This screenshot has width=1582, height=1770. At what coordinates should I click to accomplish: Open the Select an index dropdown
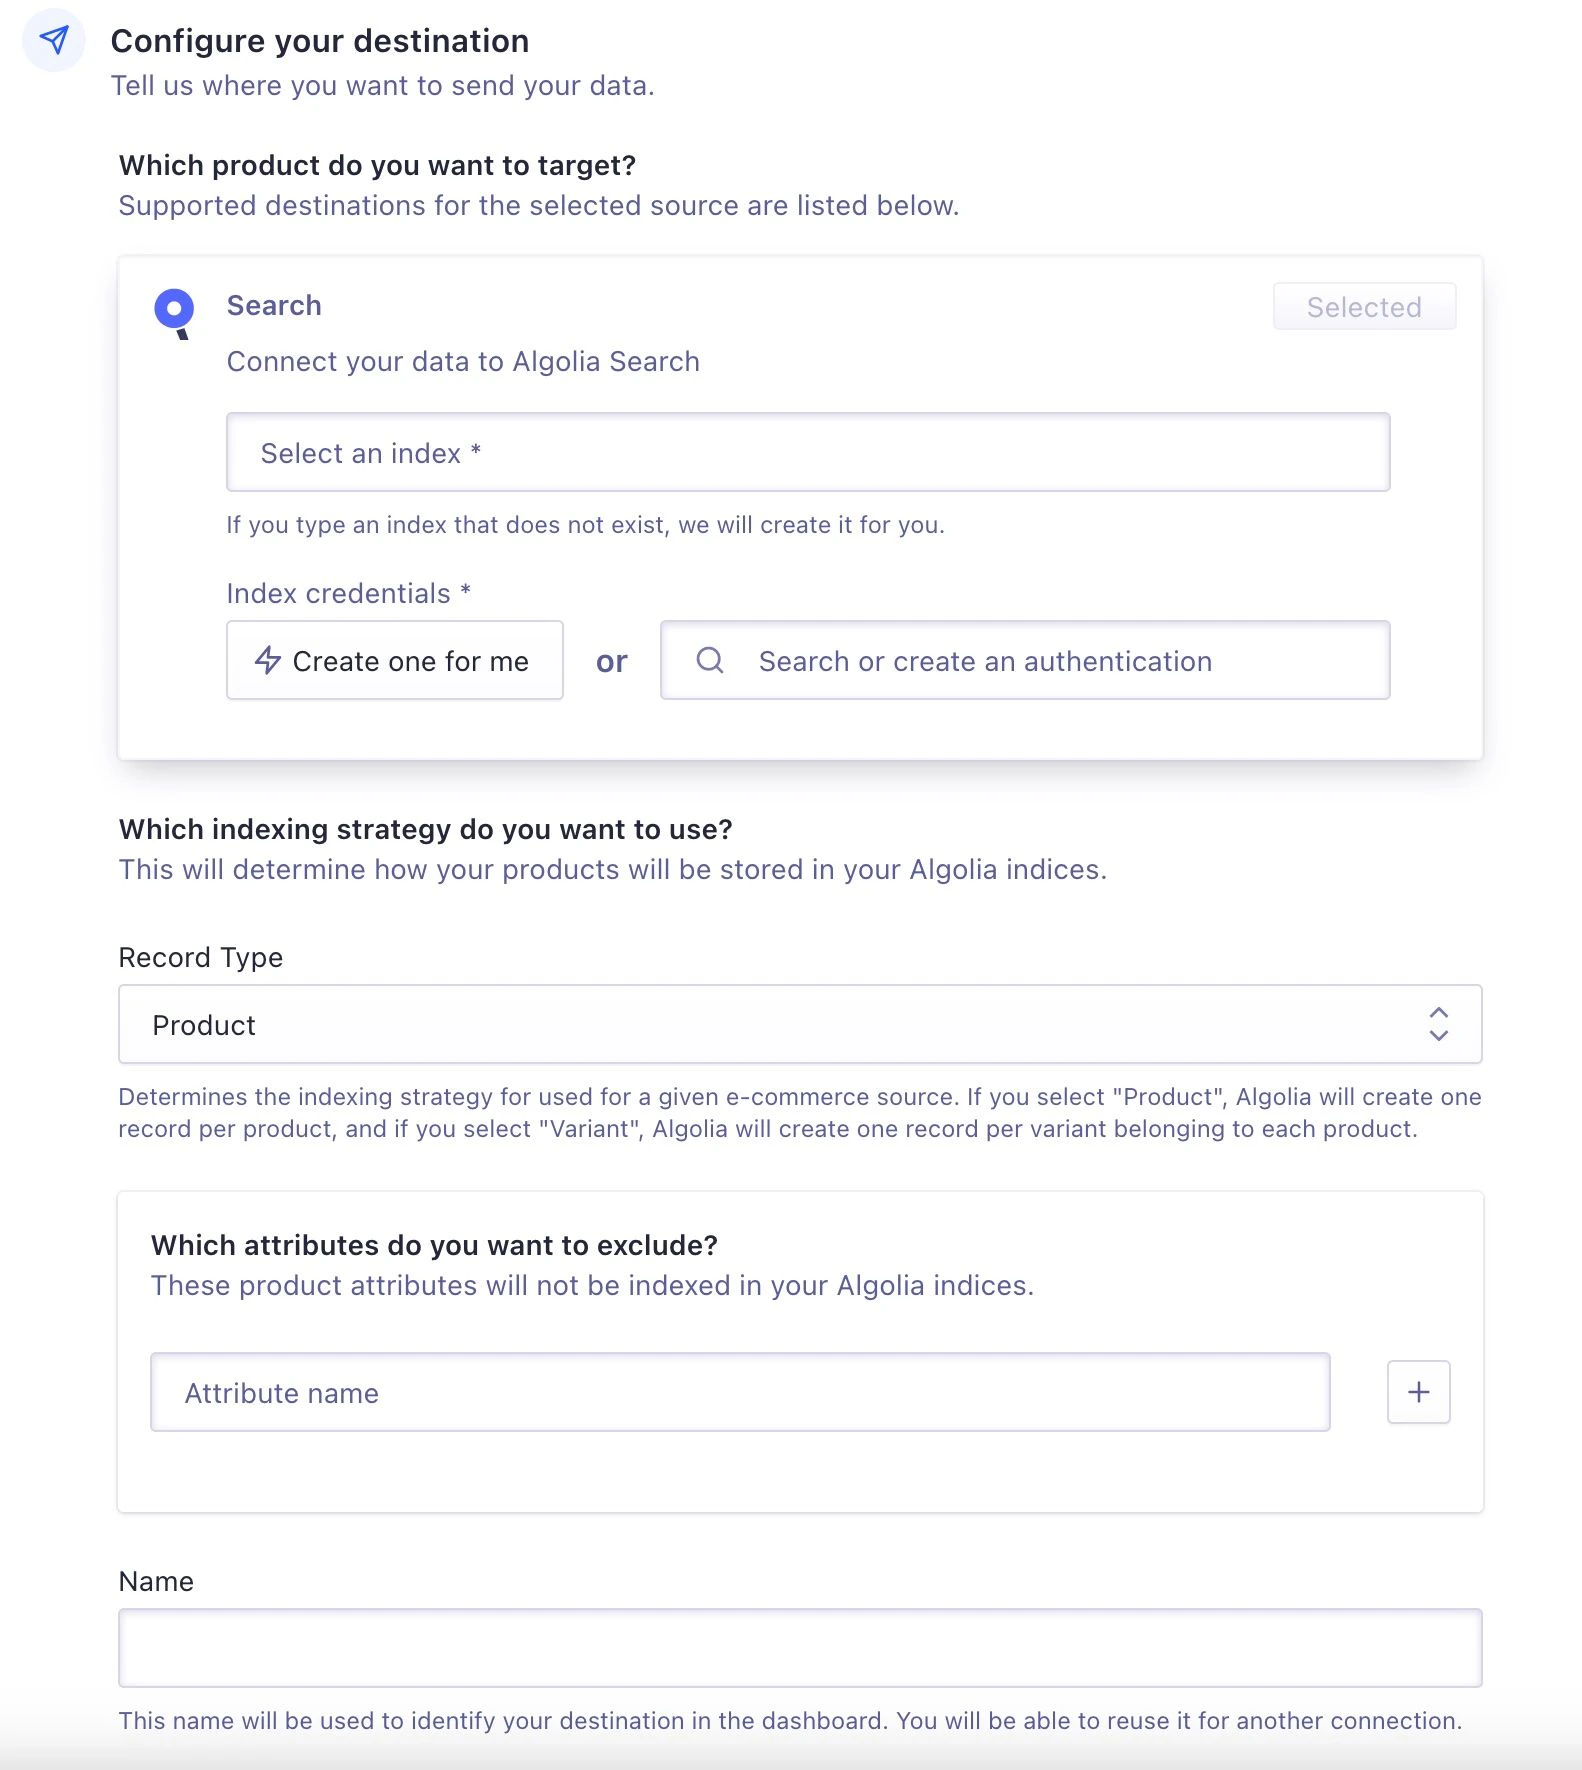[x=808, y=452]
